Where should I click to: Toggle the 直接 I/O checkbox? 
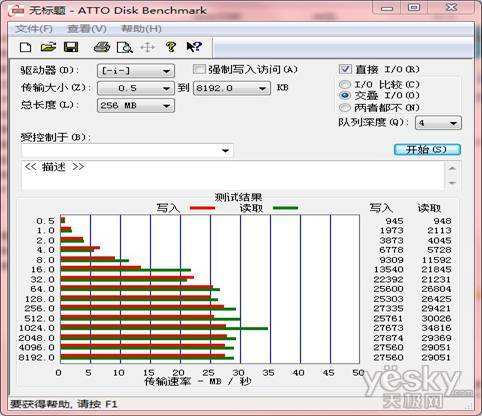345,69
